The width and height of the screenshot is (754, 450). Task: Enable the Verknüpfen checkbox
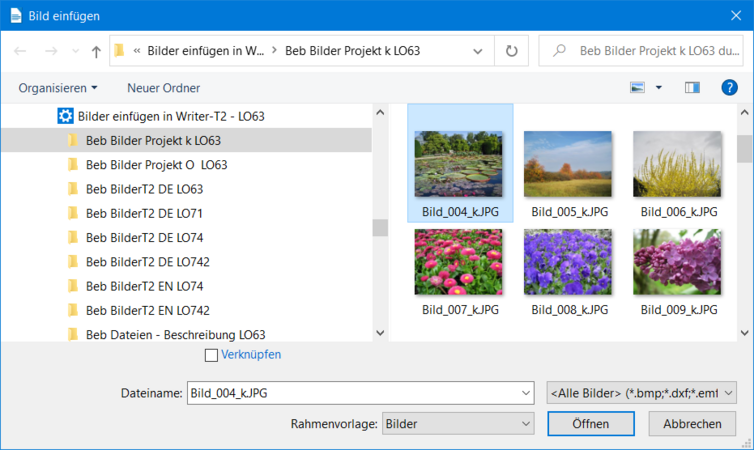pyautogui.click(x=211, y=355)
